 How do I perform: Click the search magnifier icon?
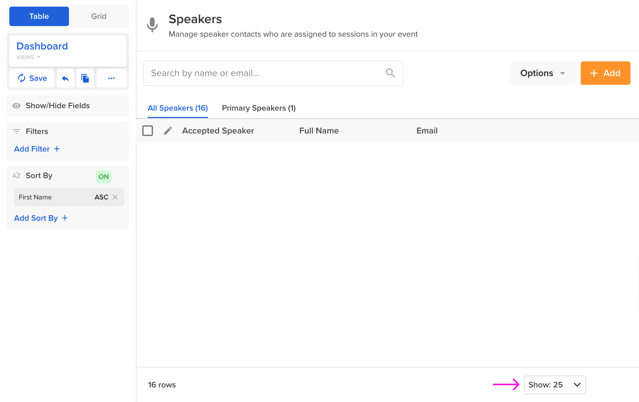(x=390, y=73)
